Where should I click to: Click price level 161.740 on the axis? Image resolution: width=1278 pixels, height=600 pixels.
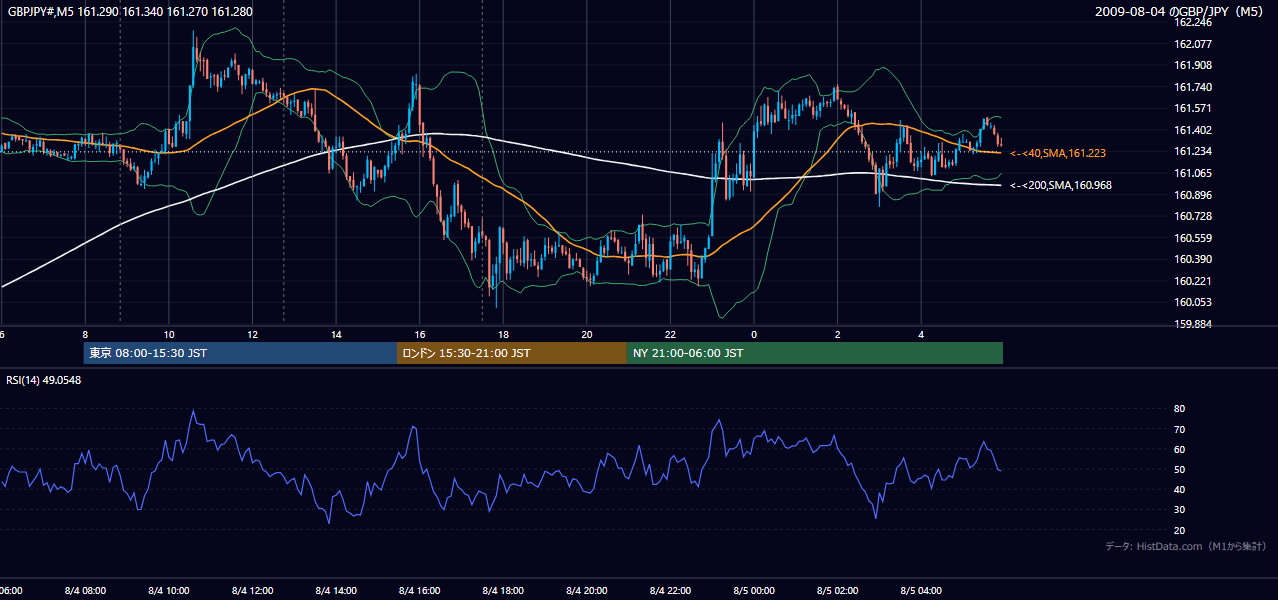click(x=1192, y=87)
